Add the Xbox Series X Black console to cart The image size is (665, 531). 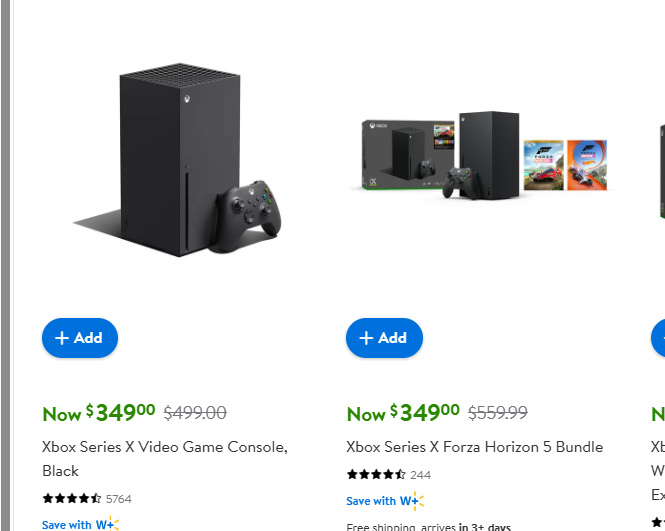80,338
